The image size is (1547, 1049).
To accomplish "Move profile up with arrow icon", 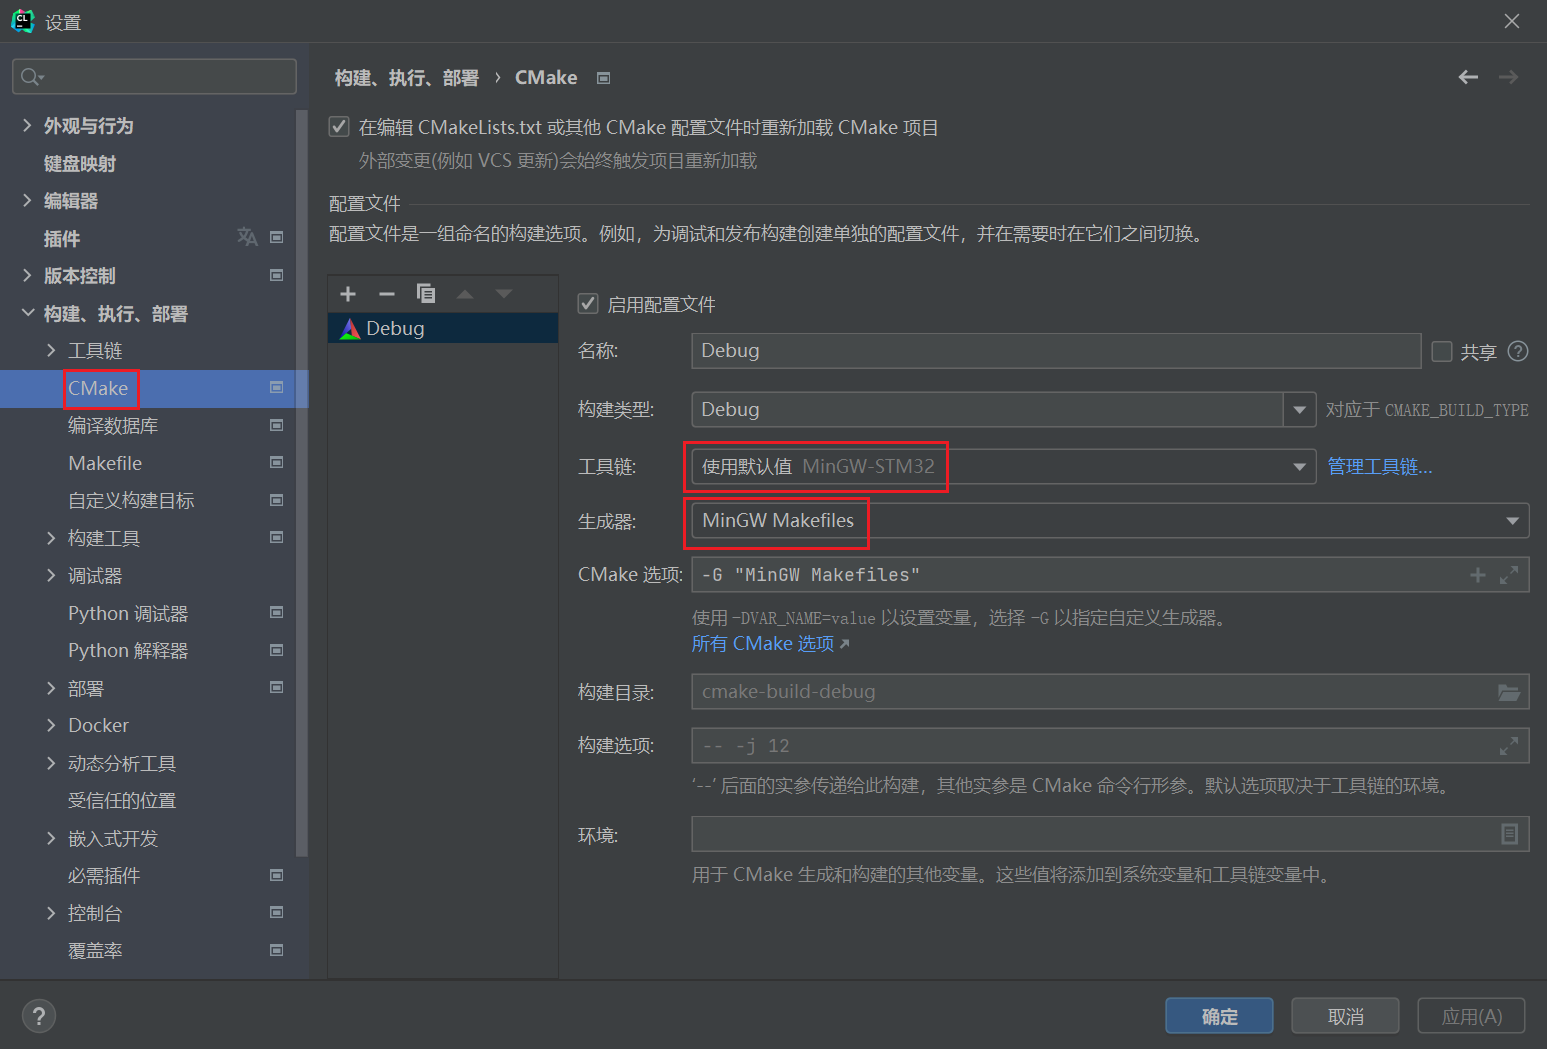I will [x=465, y=294].
